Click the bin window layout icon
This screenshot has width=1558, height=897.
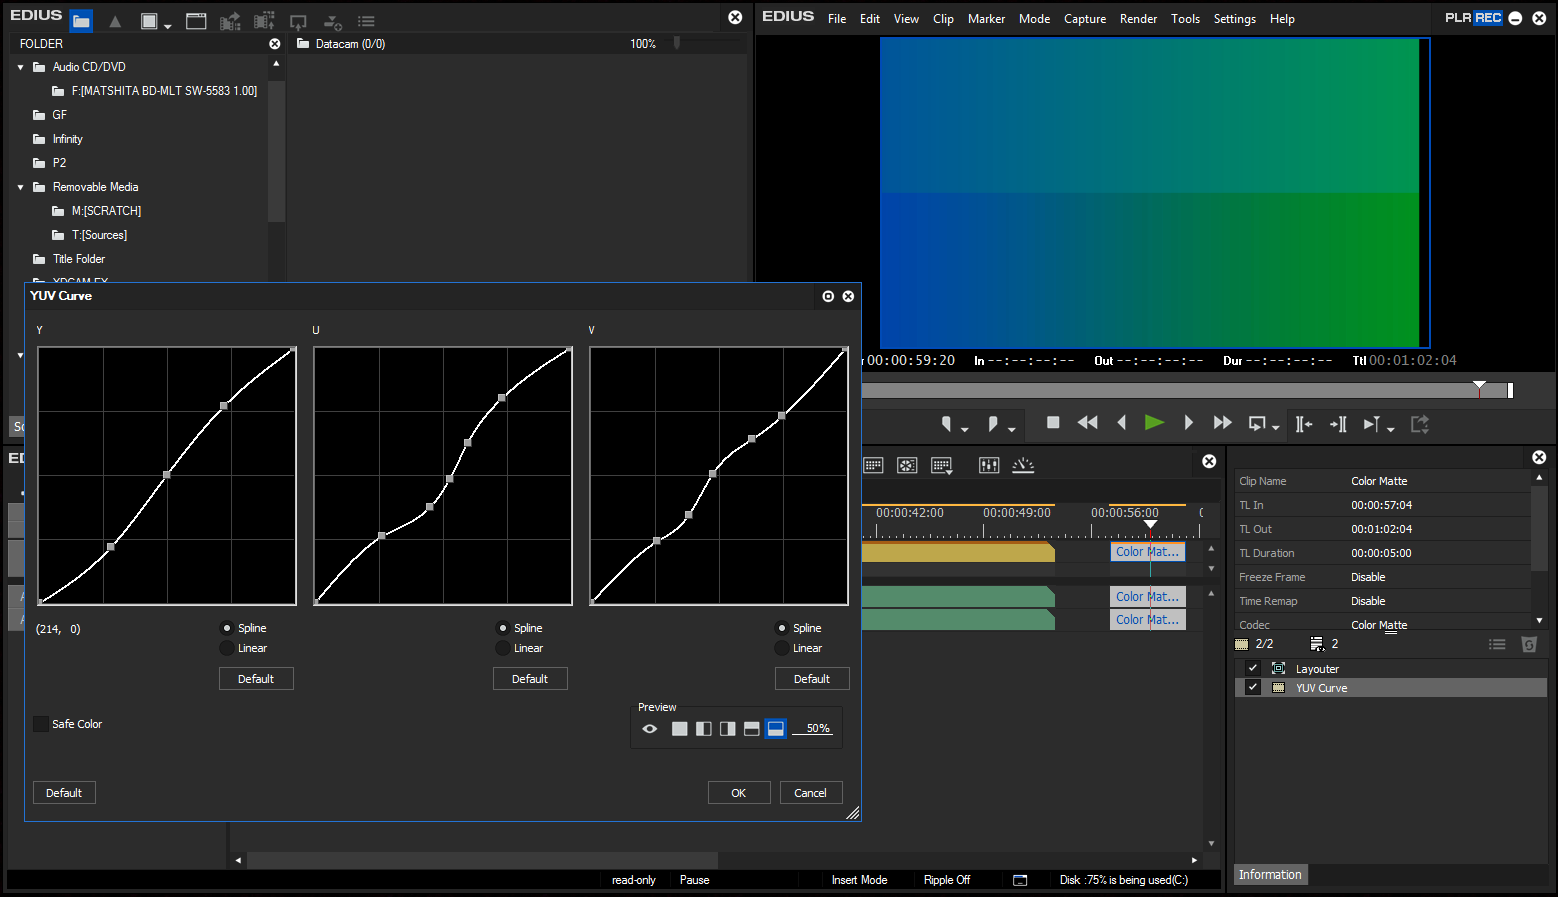pos(196,21)
